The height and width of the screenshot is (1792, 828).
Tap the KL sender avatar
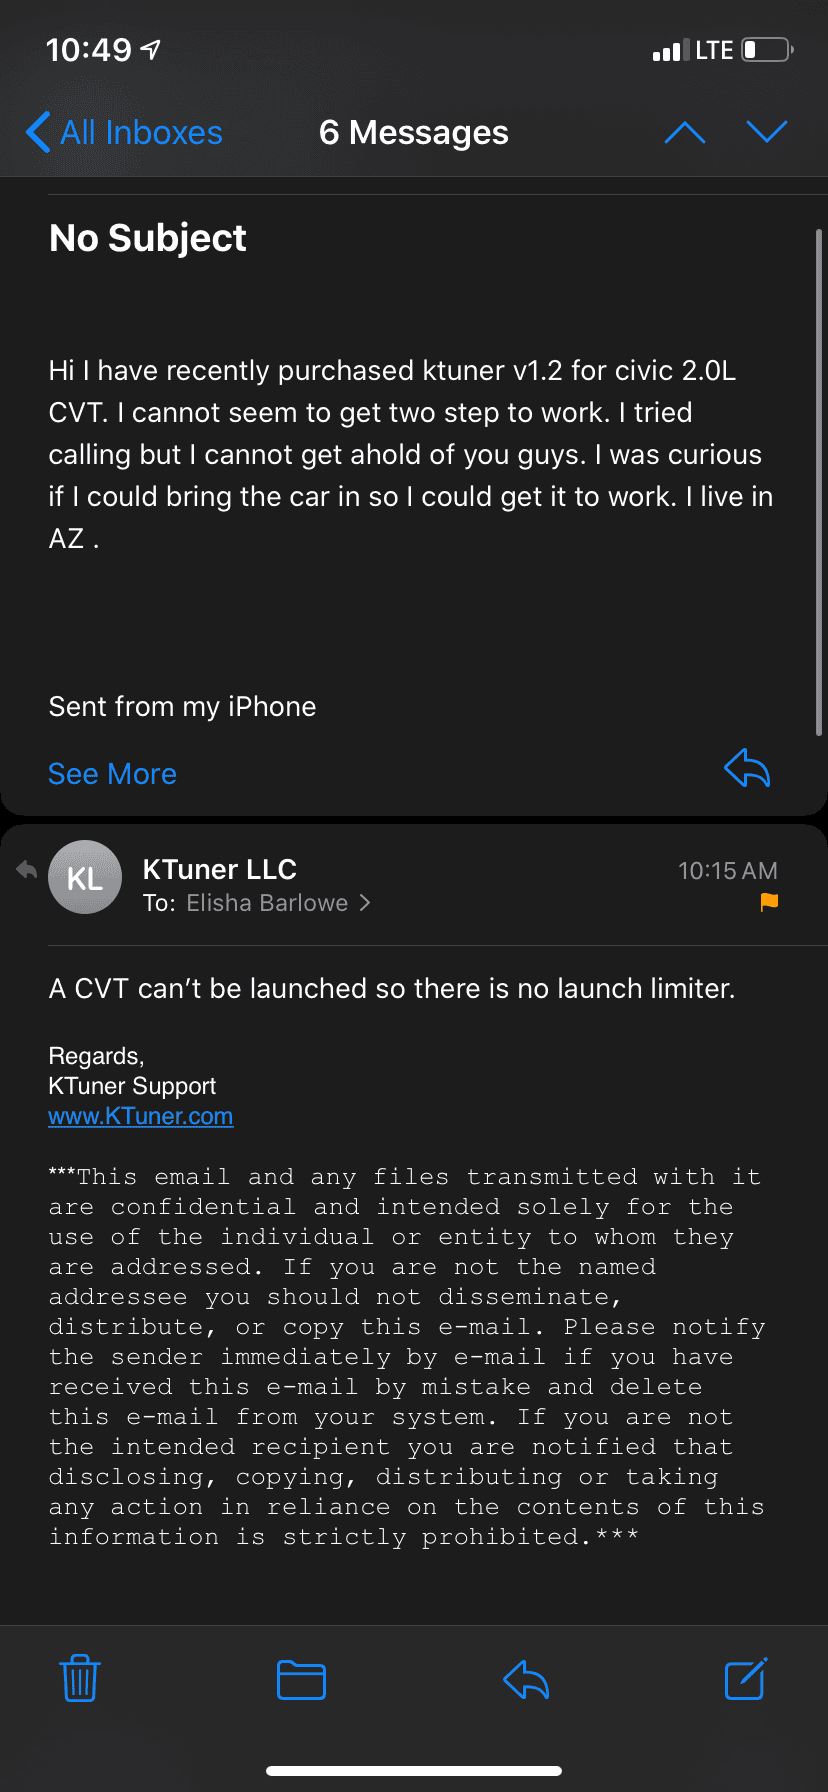click(85, 878)
